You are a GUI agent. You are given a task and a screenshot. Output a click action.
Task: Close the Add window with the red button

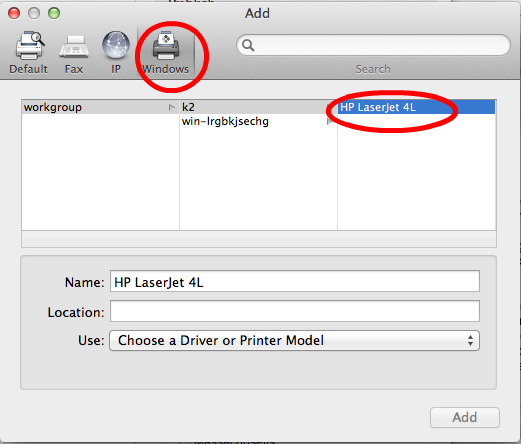click(x=14, y=13)
